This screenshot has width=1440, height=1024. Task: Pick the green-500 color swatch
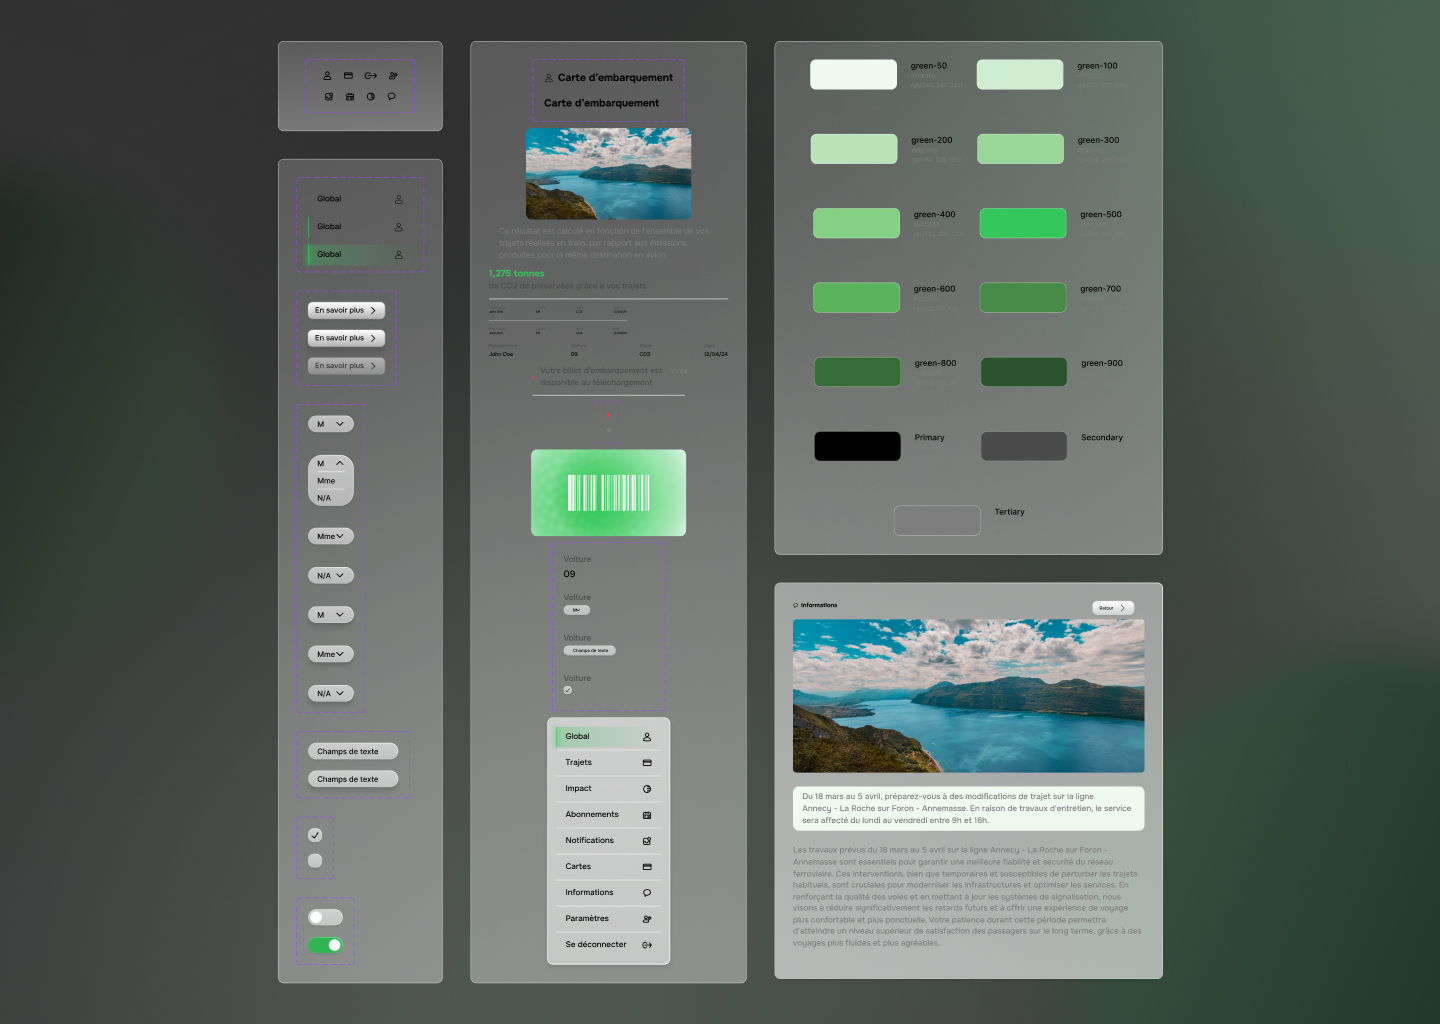click(1022, 223)
